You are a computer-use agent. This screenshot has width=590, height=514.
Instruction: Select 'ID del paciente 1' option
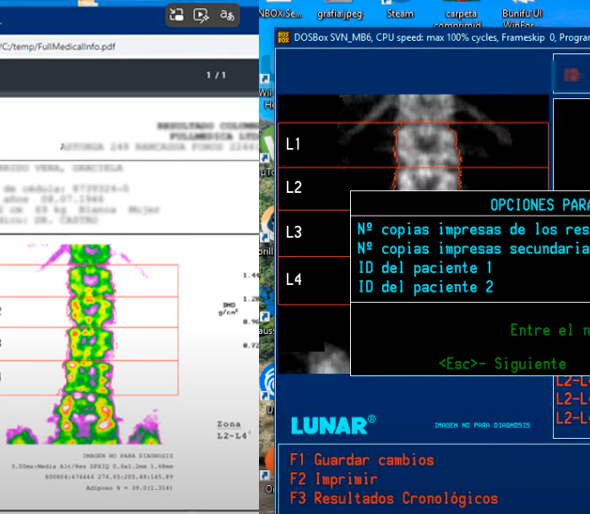coord(425,268)
